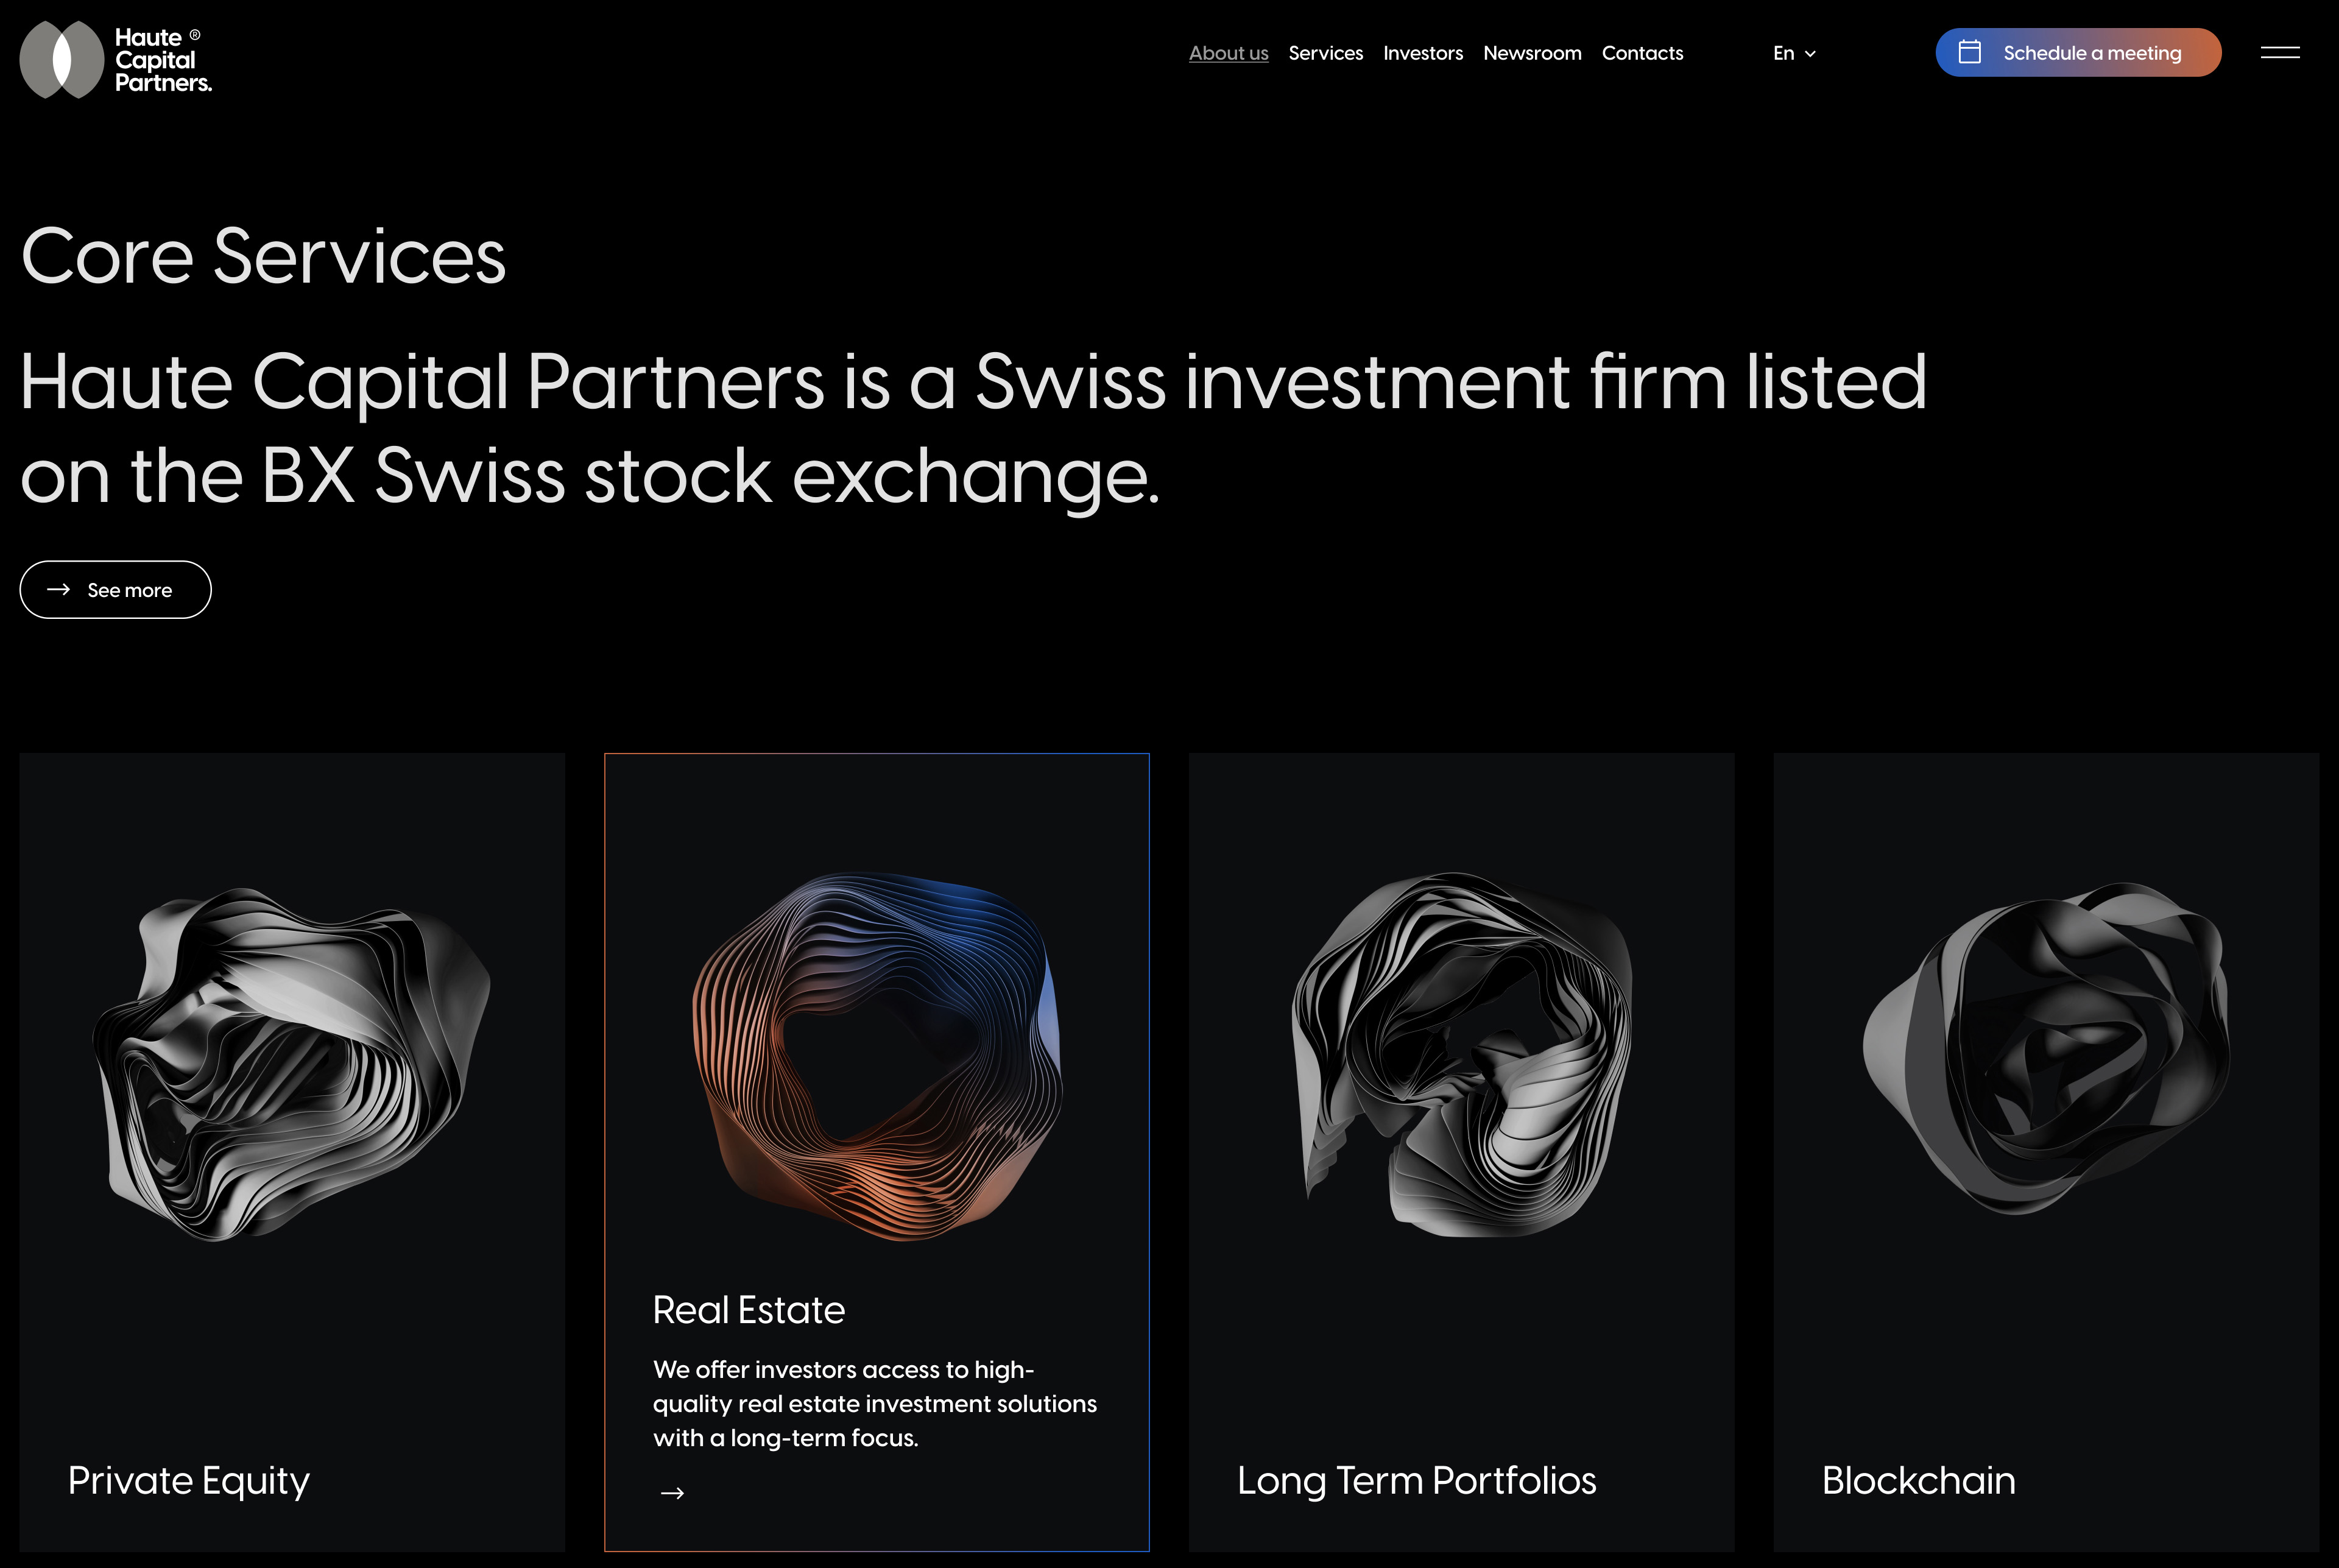Click the chevron next to En

1810,54
